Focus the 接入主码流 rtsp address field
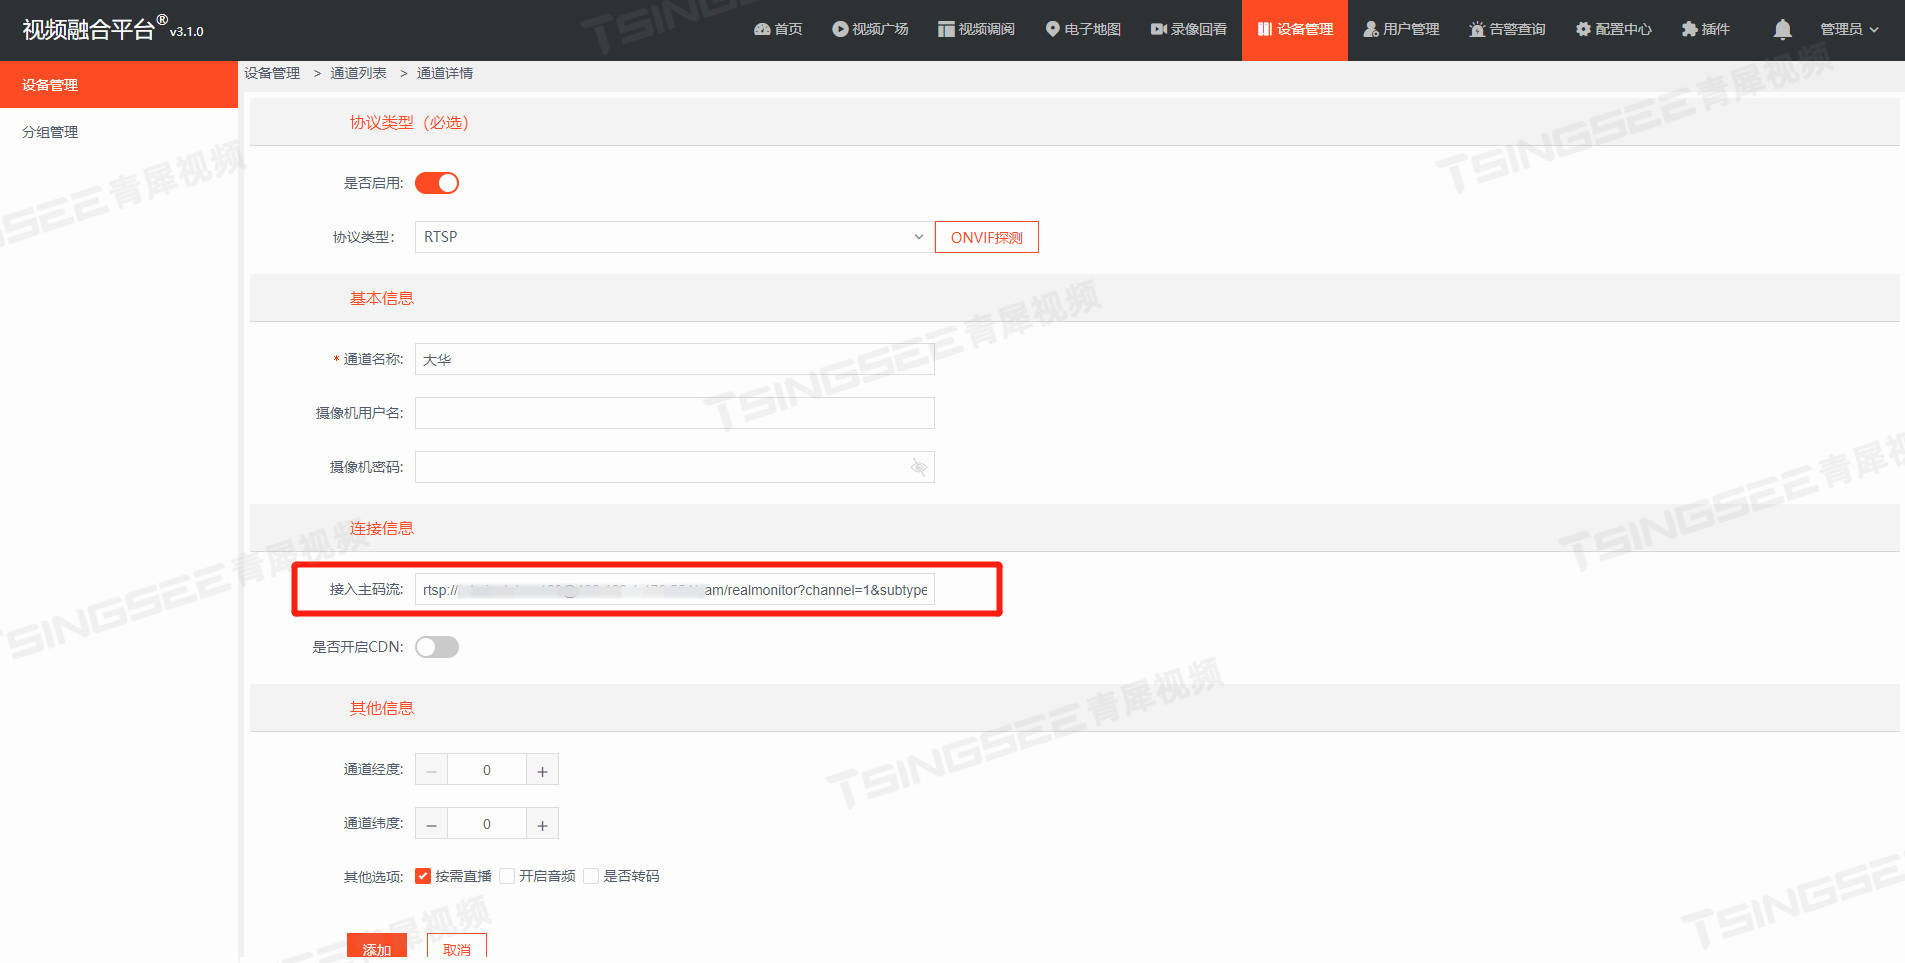 (x=675, y=590)
